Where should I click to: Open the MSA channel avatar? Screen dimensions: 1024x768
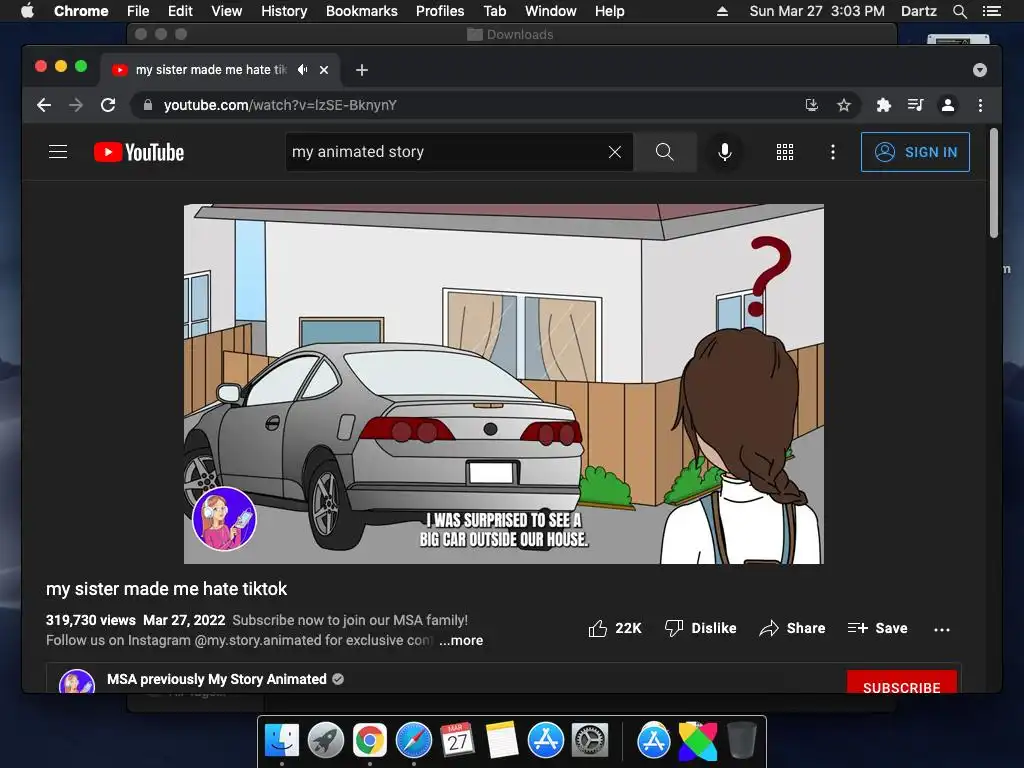click(77, 682)
